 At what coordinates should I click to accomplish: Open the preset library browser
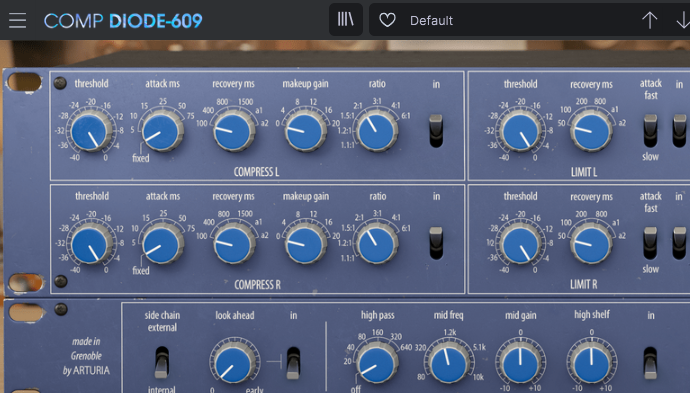346,20
